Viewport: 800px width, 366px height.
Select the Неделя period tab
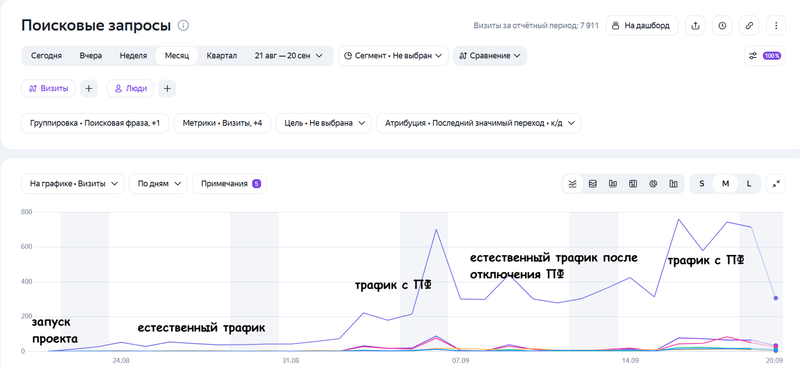tap(133, 56)
